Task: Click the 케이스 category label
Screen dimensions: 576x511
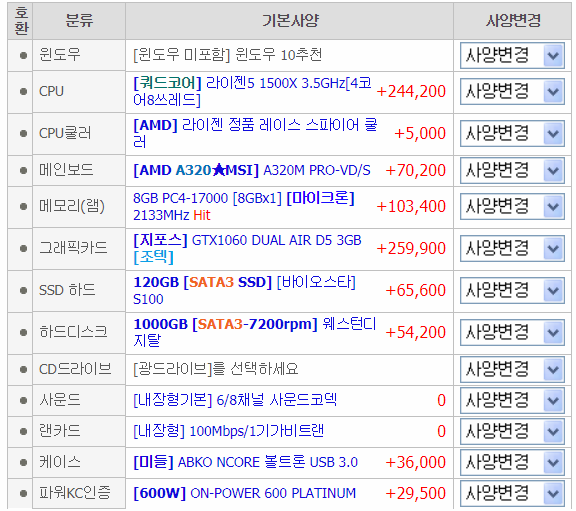Action: (60, 462)
